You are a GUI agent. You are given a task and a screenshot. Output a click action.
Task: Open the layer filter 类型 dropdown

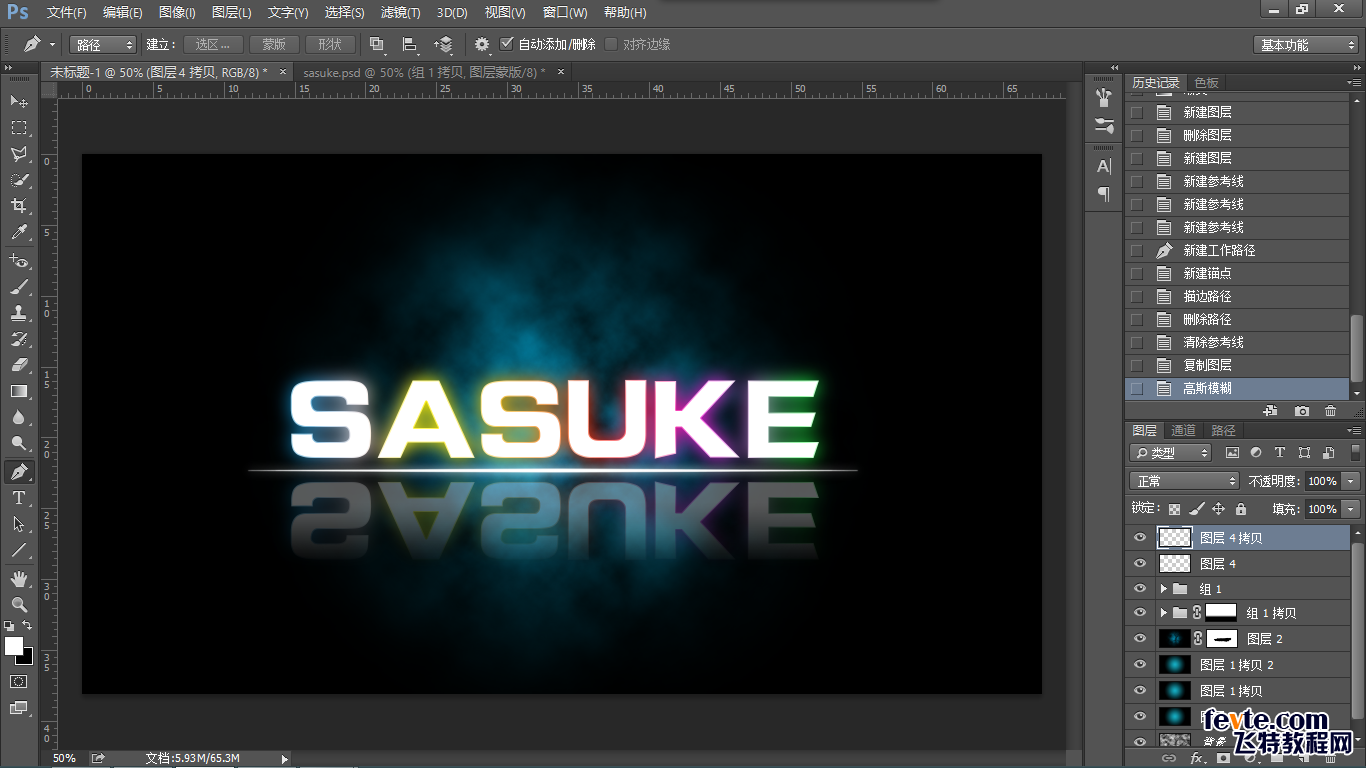[x=1171, y=453]
